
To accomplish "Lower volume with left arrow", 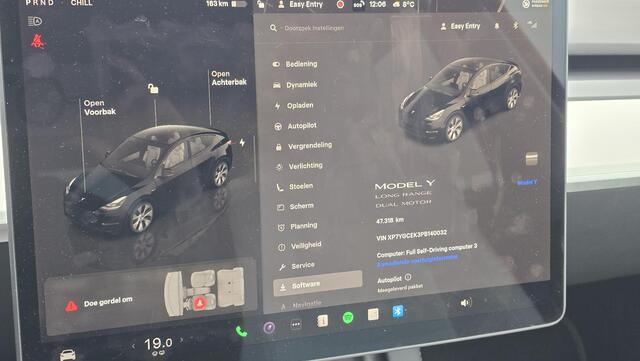I will point(448,305).
